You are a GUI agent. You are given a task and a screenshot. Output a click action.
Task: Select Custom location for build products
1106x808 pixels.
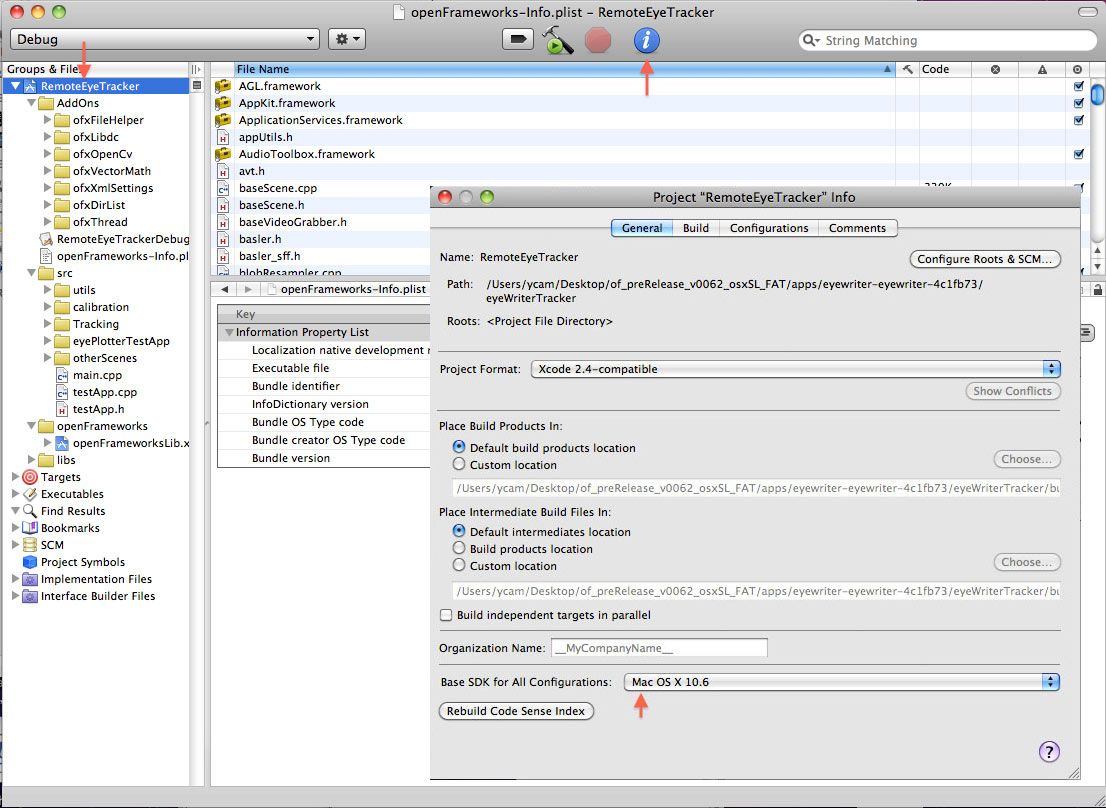[459, 465]
